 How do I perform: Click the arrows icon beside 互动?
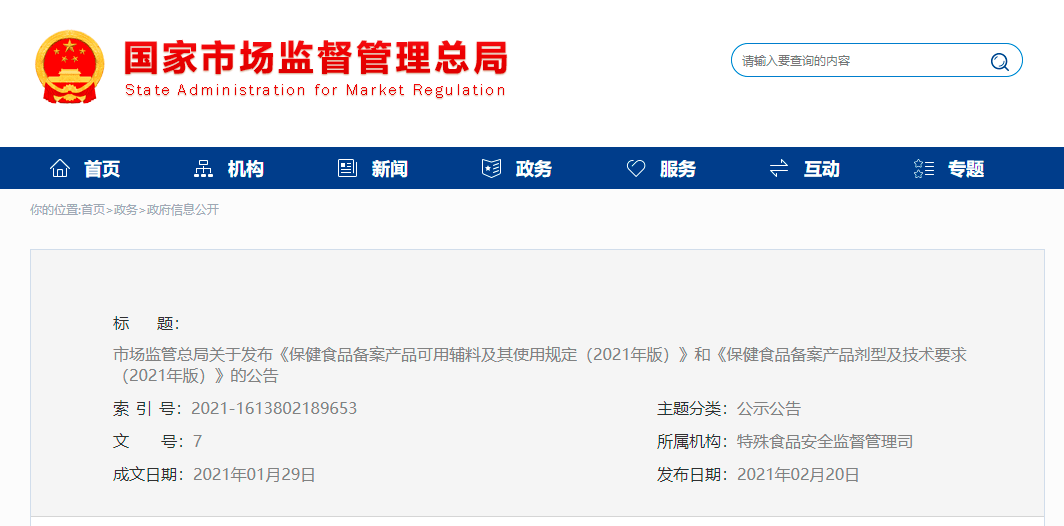779,168
